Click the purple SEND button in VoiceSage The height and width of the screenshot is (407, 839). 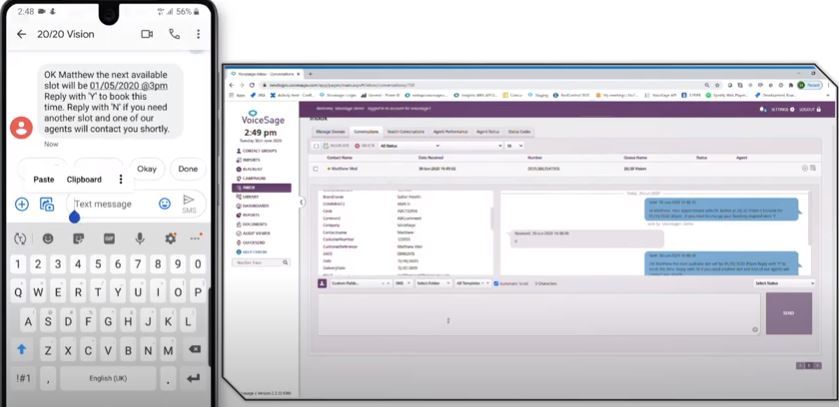tap(789, 313)
